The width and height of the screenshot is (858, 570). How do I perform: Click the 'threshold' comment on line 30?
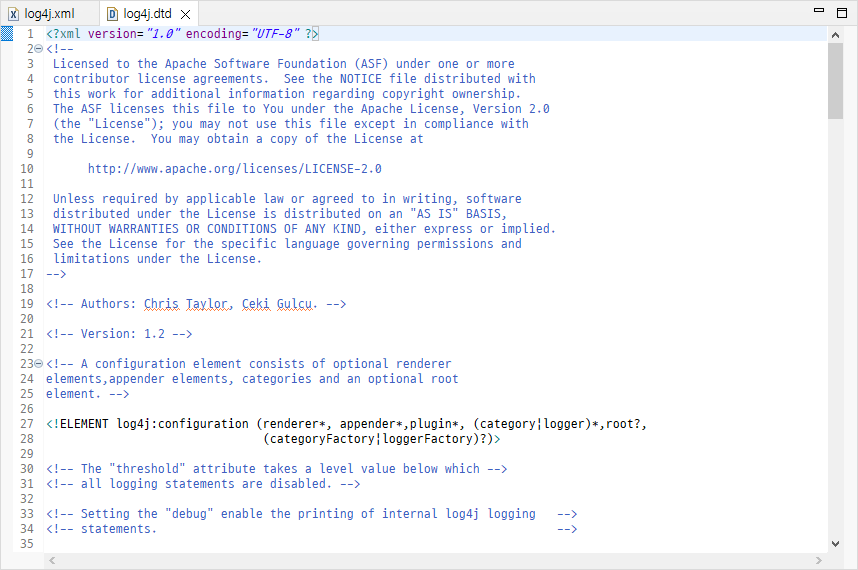click(276, 469)
